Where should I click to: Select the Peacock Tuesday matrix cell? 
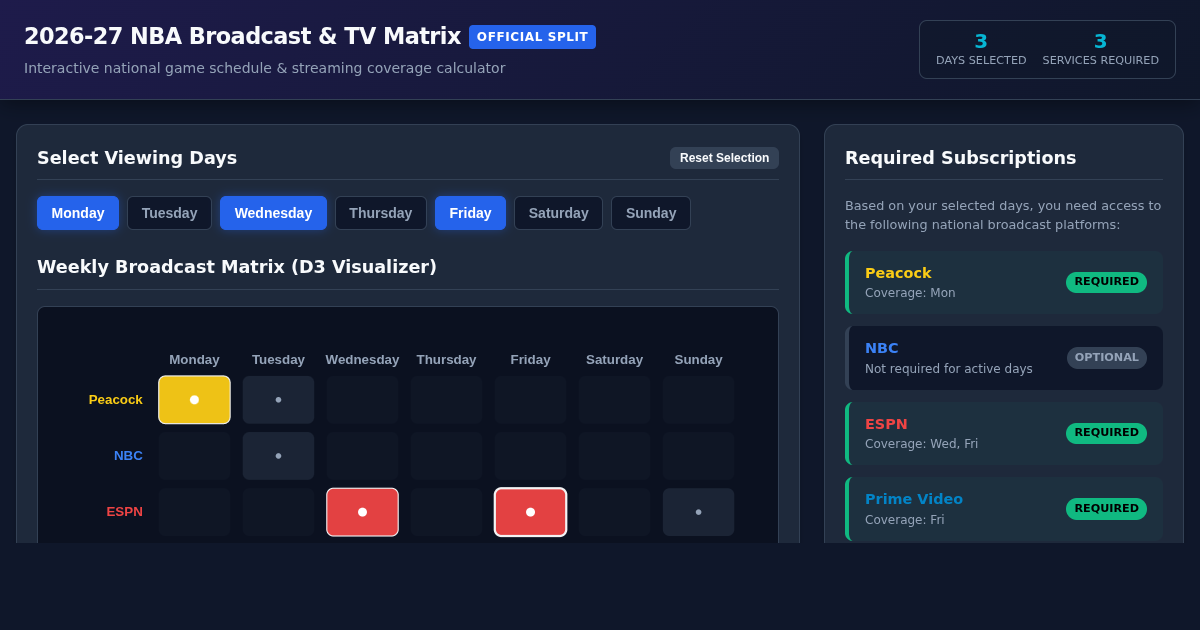click(278, 400)
